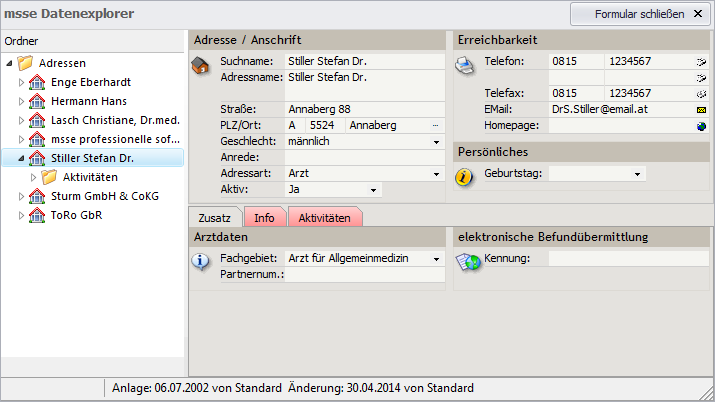Expand the Lasch Christiane node
The image size is (715, 402).
[21, 120]
